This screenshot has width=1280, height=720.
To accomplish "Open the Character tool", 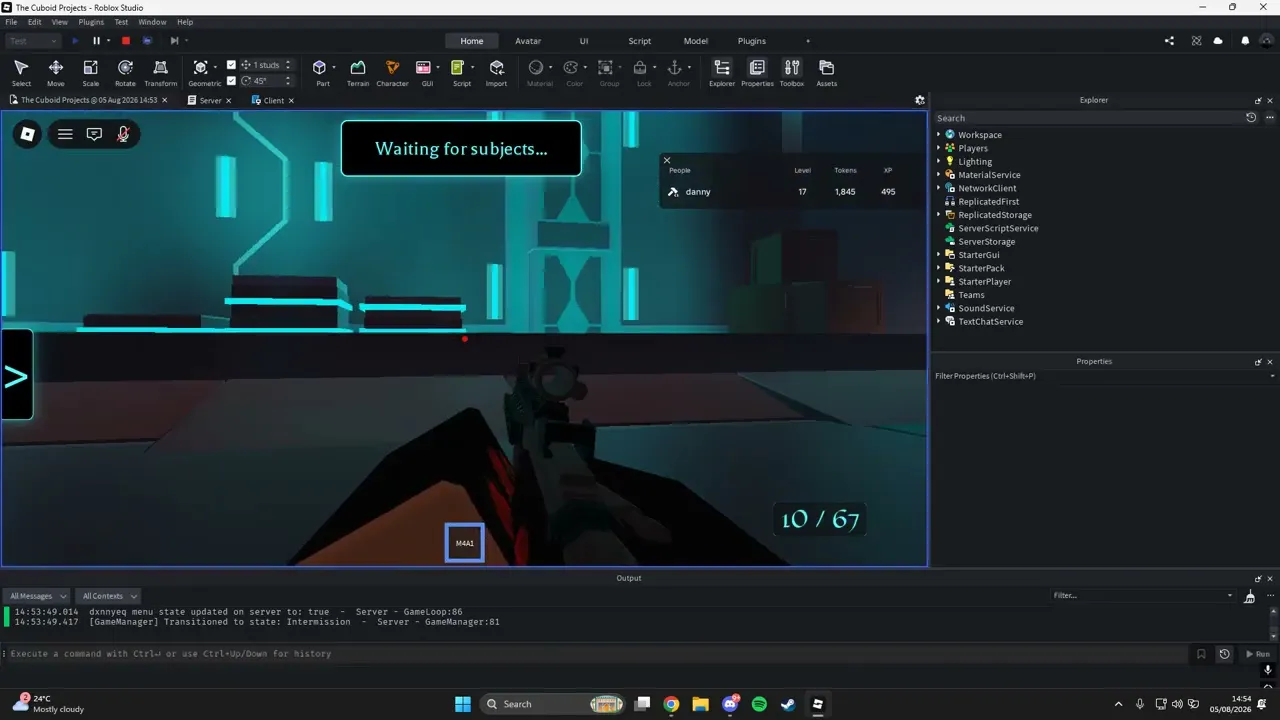I will click(x=392, y=72).
